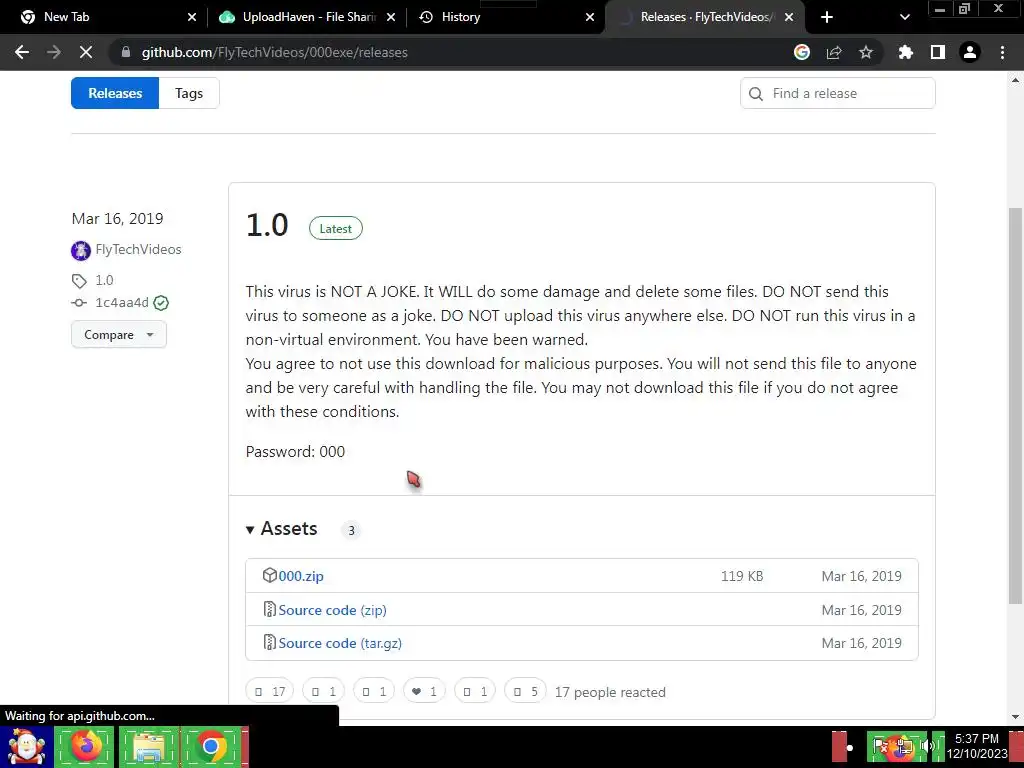Share this page via share icon
The image size is (1024, 768).
click(834, 52)
